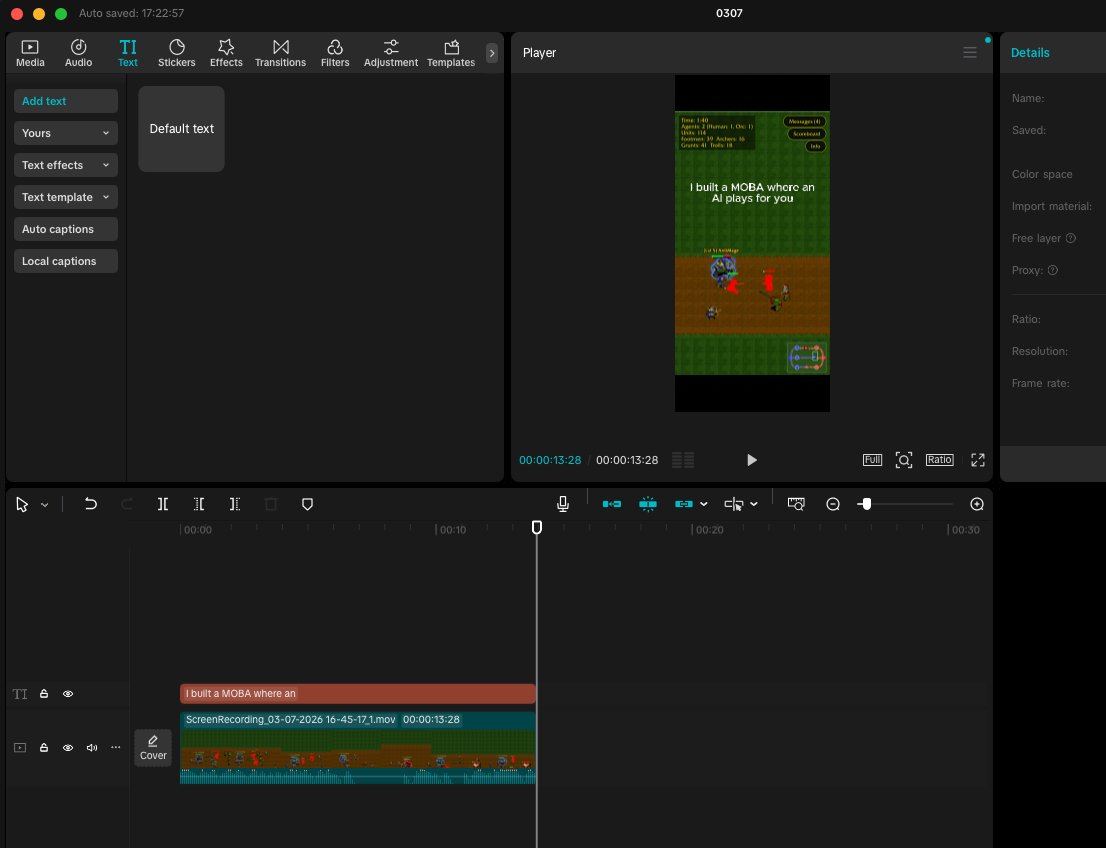Start voiceover recording with microphone icon
1106x848 pixels.
(563, 504)
